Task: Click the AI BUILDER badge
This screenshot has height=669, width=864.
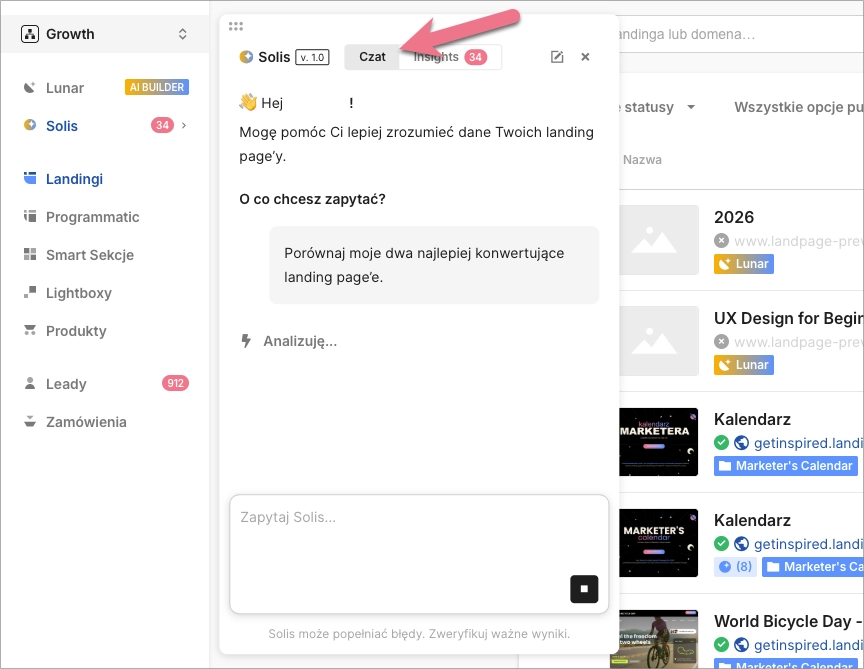Action: (x=157, y=87)
